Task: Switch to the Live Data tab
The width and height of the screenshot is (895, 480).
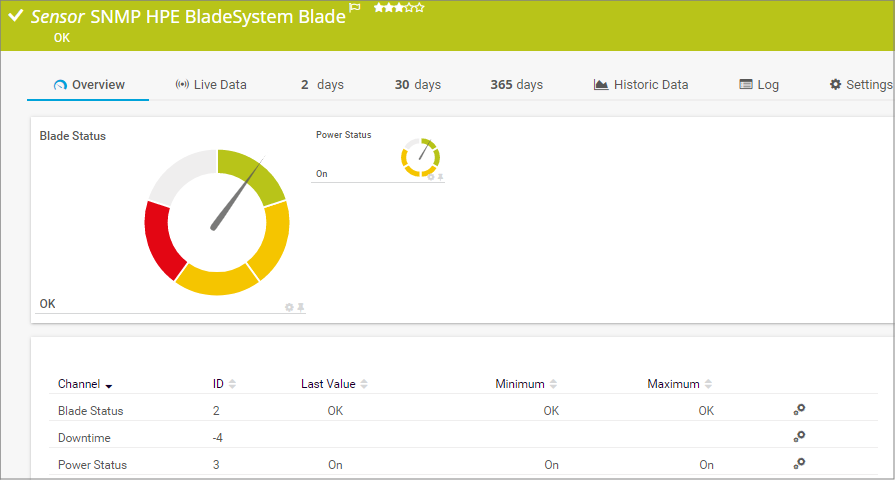Action: pos(211,85)
